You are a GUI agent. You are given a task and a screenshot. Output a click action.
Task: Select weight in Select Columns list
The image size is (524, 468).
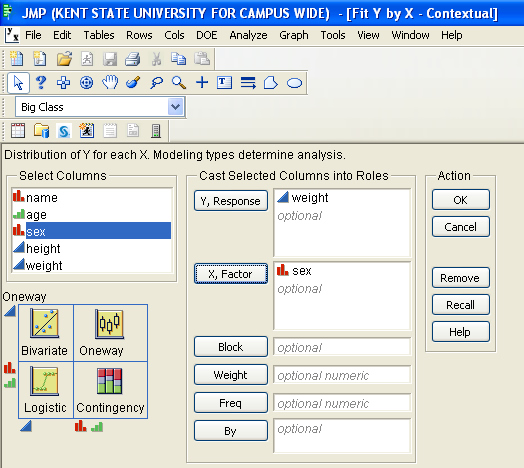[92, 265]
